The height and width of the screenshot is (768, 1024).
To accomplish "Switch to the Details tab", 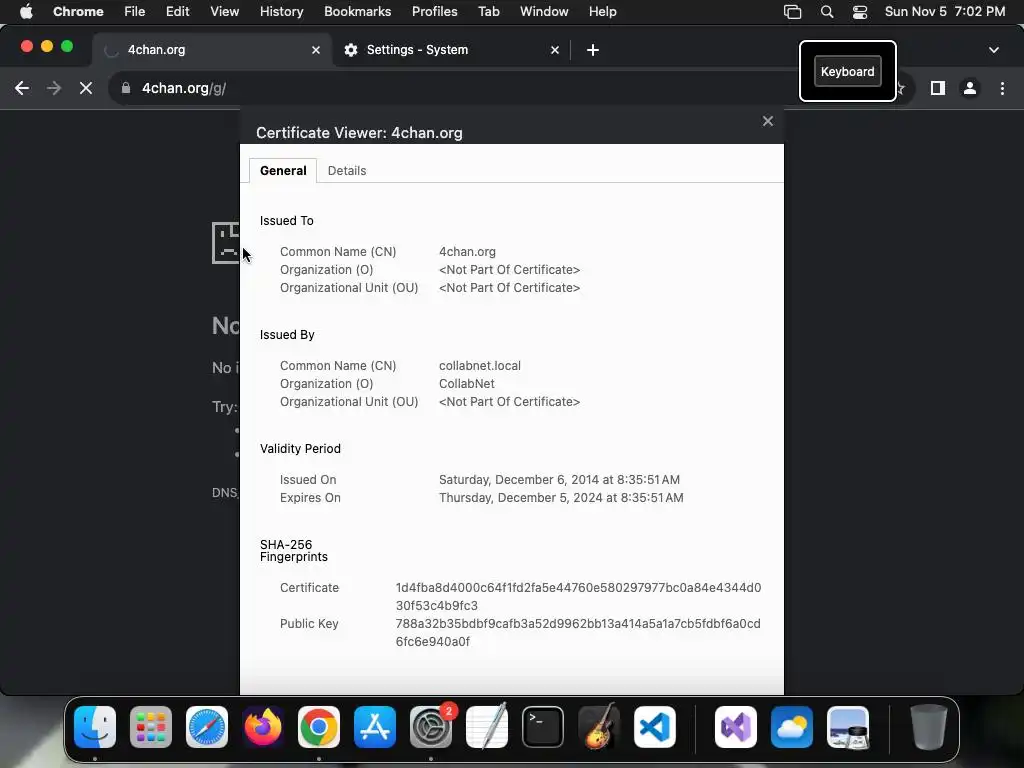I will point(347,170).
